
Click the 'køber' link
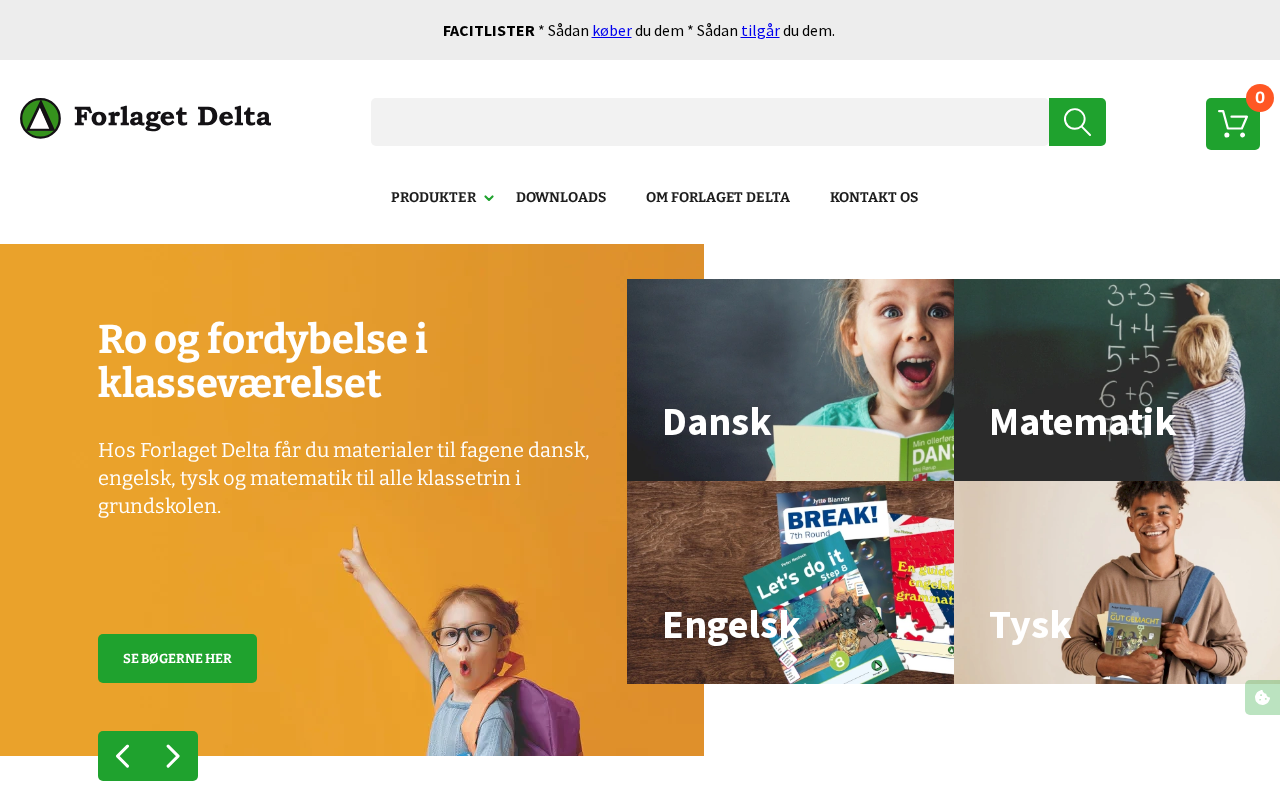click(612, 30)
